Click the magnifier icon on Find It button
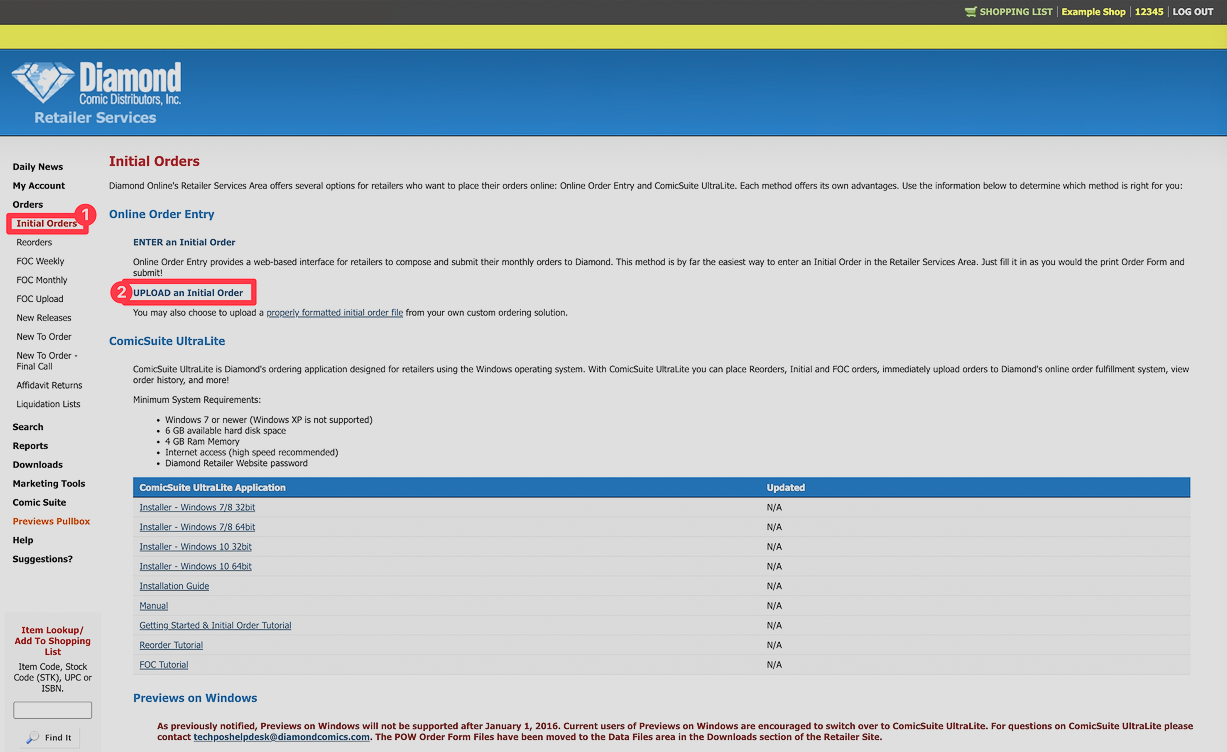 pyautogui.click(x=33, y=738)
